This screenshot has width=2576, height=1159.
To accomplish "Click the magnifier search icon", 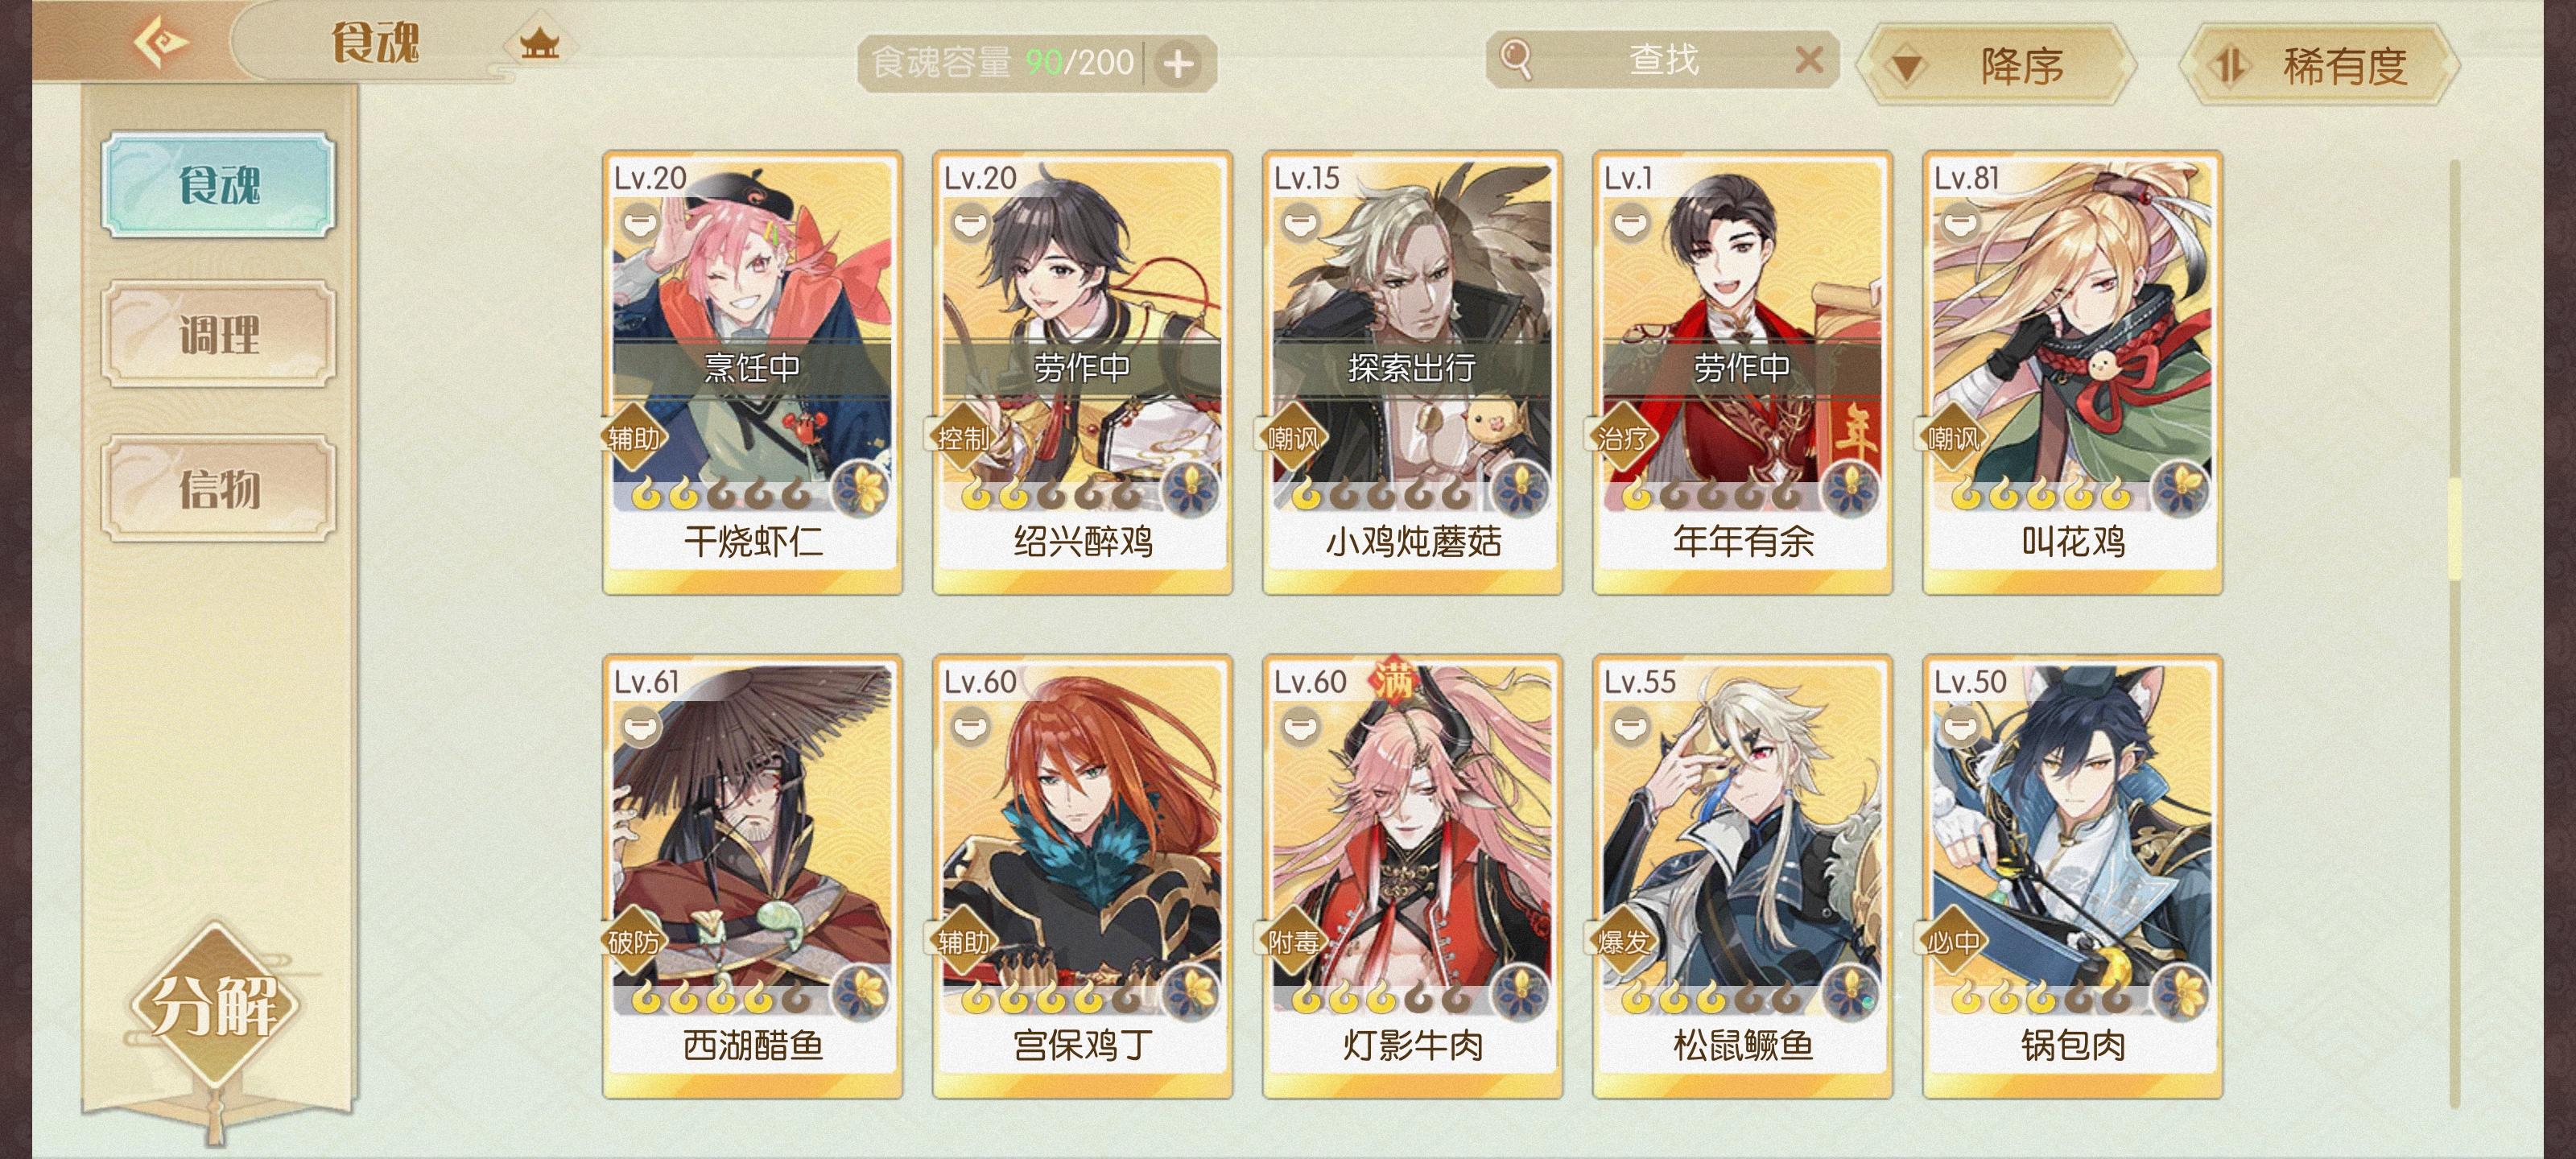I will [1516, 59].
